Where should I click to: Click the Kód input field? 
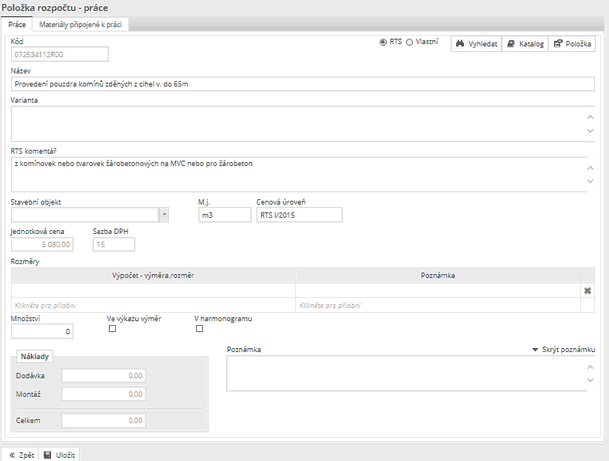click(60, 54)
